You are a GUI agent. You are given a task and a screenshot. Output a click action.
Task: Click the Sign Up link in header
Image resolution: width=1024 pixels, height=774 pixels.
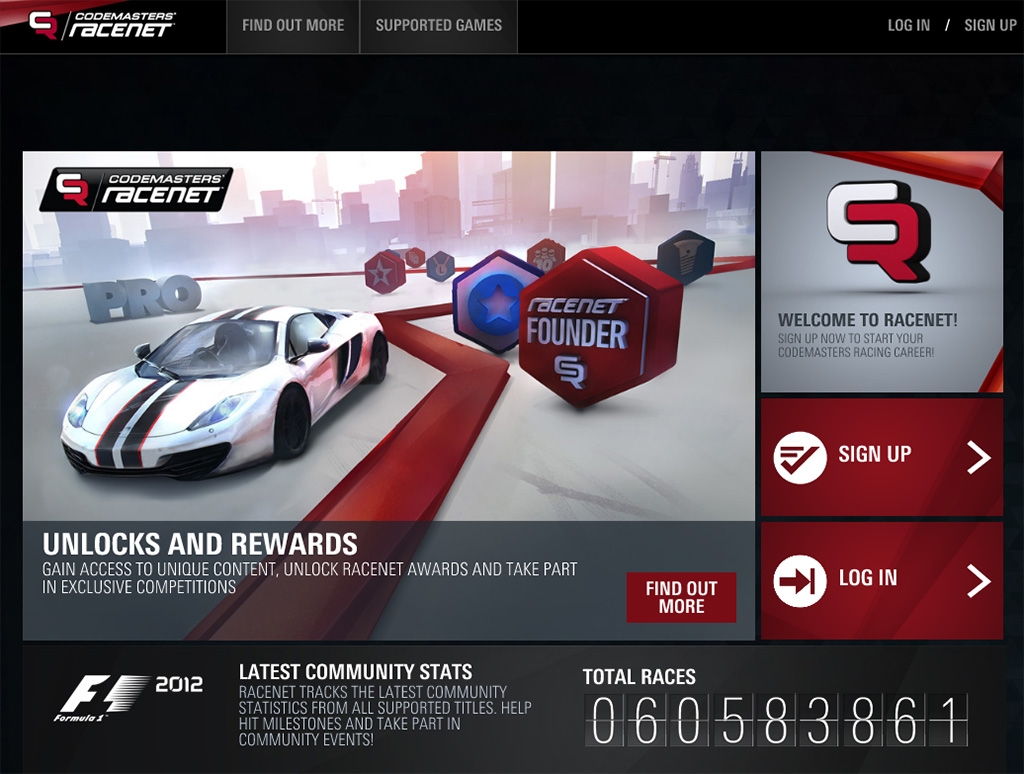click(990, 25)
